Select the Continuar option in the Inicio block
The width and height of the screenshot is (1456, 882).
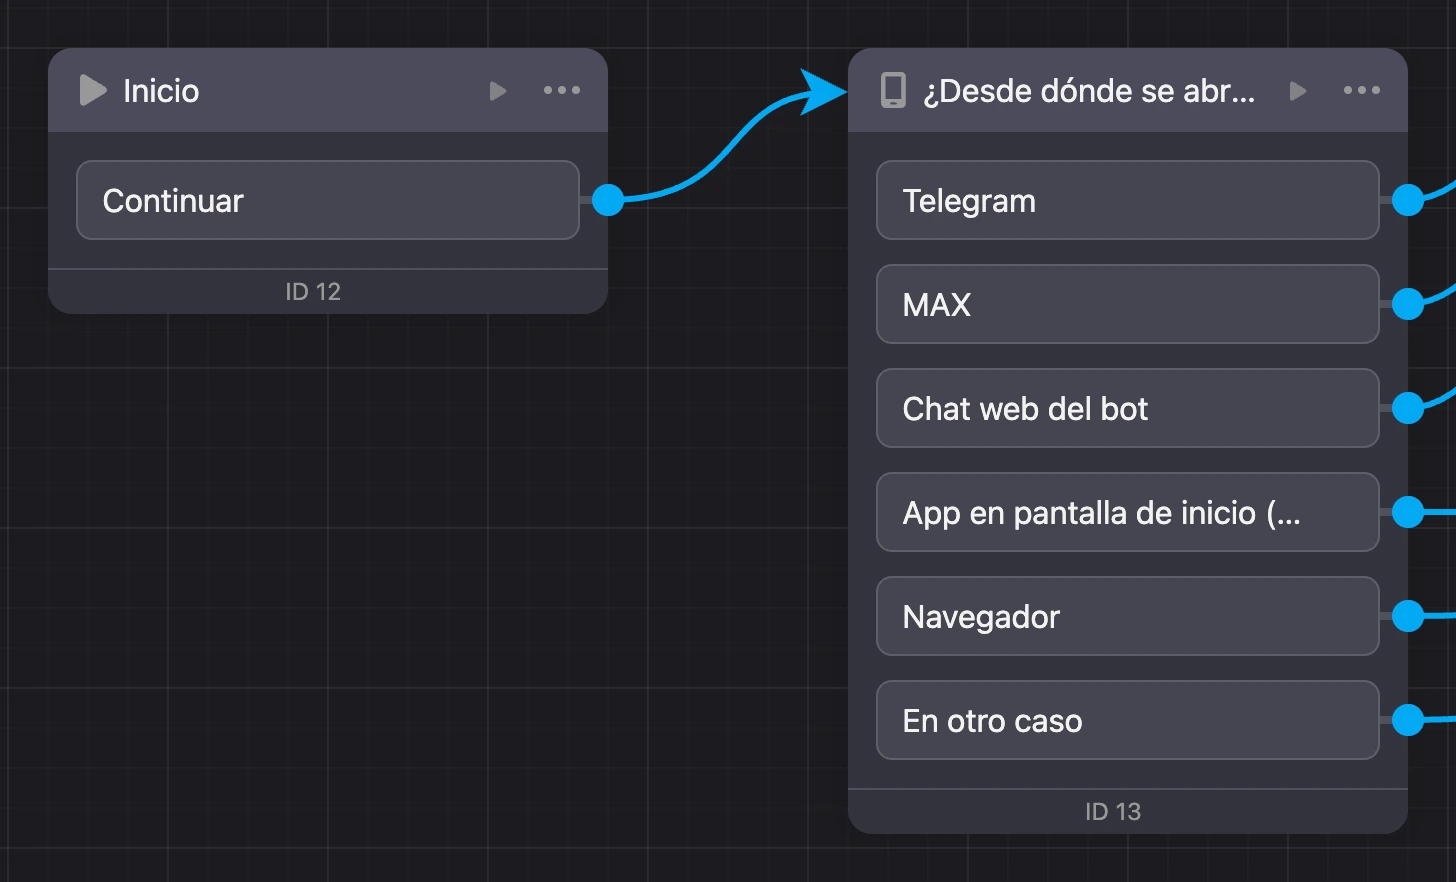328,200
